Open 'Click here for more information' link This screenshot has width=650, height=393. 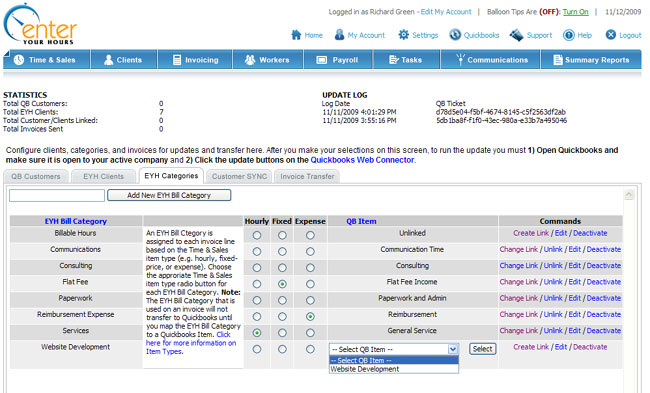point(191,343)
